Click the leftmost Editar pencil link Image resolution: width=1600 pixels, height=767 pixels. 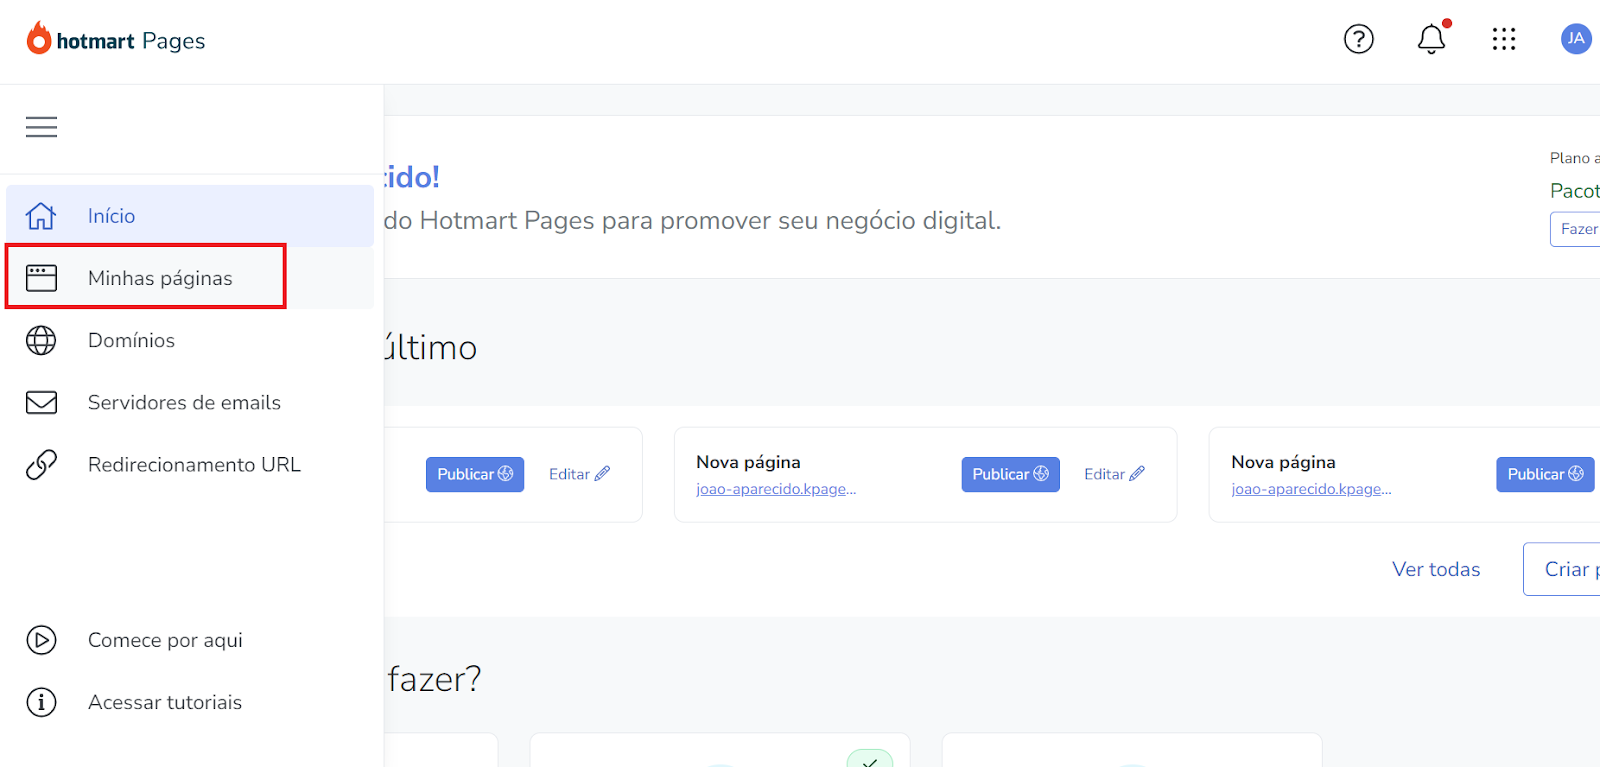[579, 474]
